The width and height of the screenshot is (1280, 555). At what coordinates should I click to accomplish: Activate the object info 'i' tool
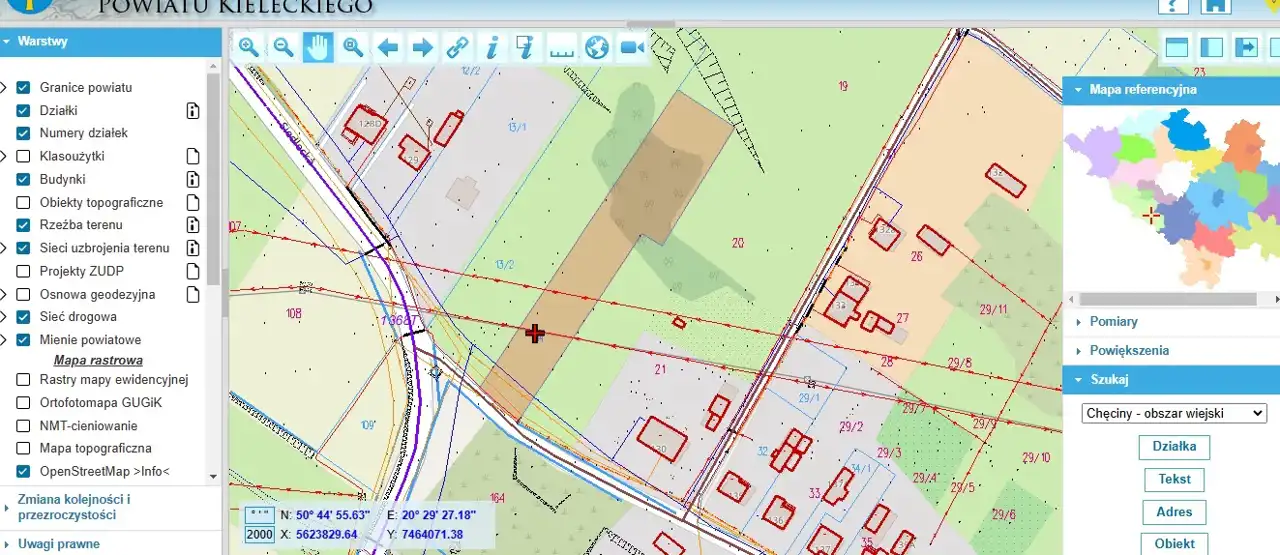pyautogui.click(x=492, y=47)
